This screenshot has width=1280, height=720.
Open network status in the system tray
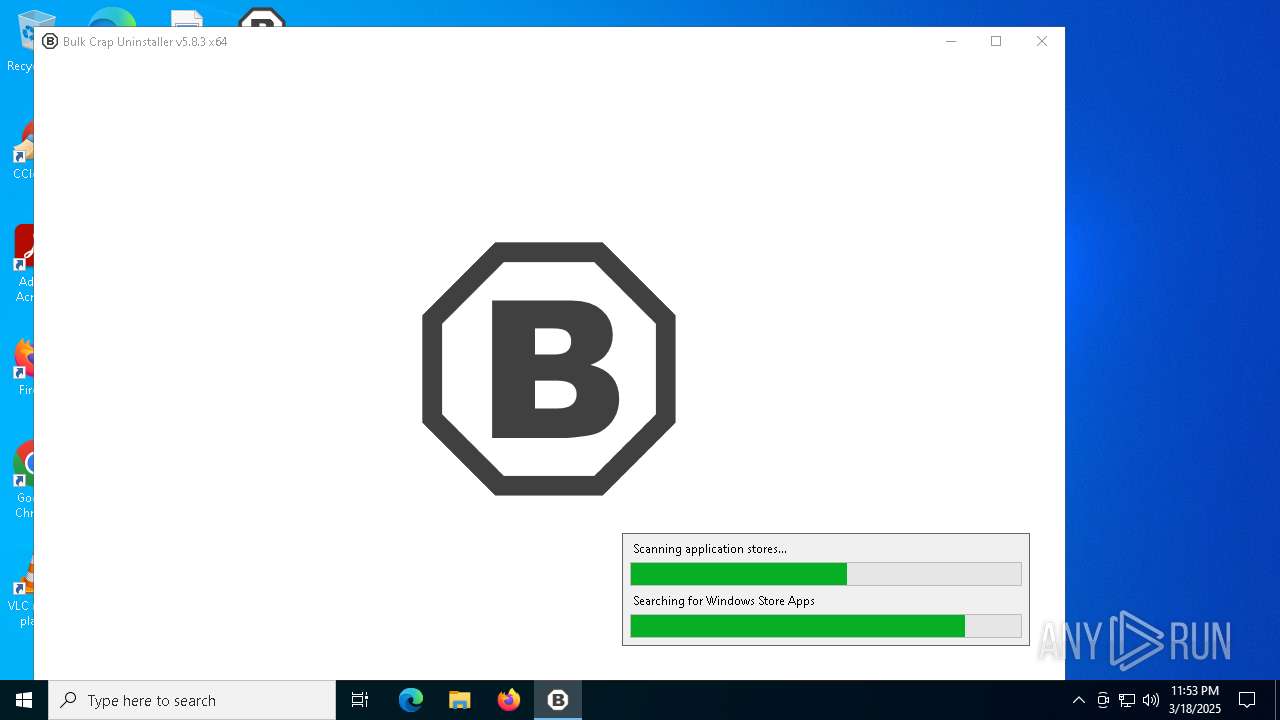click(x=1127, y=700)
